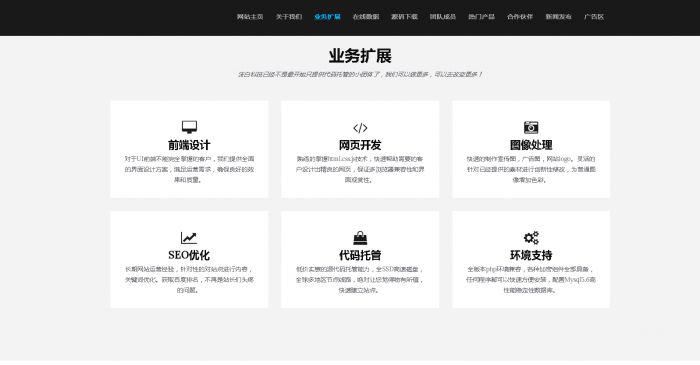700x365 pixels.
Task: Click the italic subtitle under 业务扩展 title
Action: [360, 75]
